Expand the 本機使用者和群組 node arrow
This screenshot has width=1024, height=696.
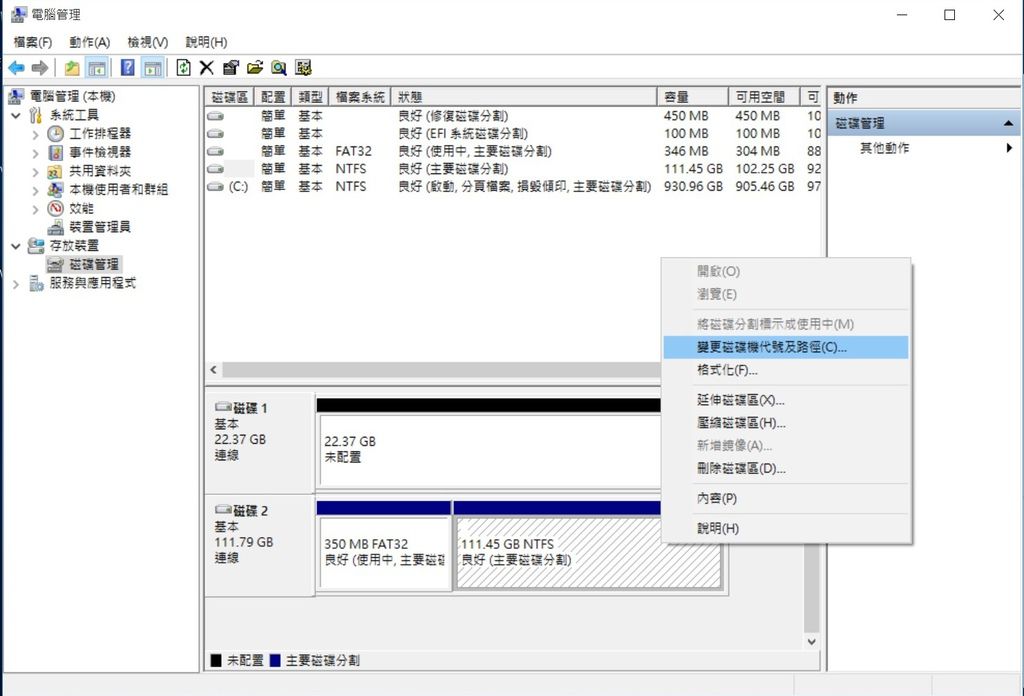35,191
